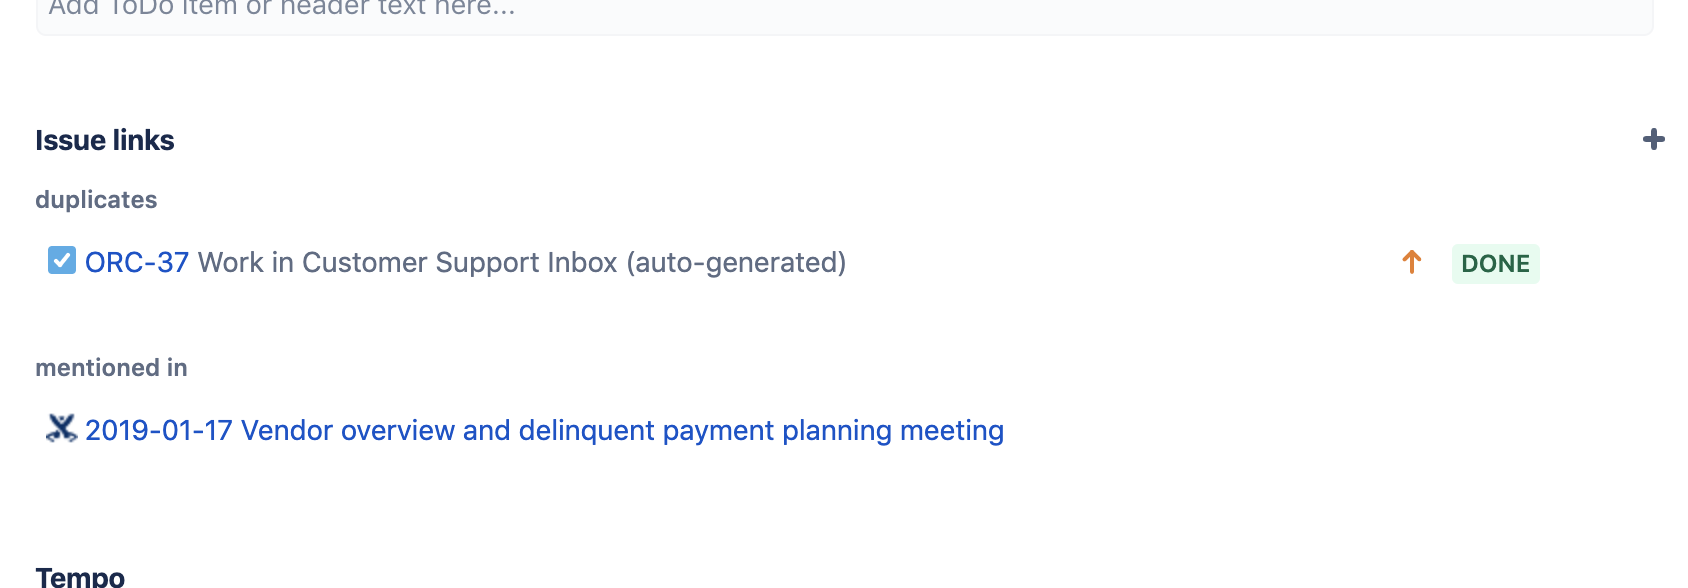Image resolution: width=1688 pixels, height=588 pixels.
Task: Click the plus icon to add issue link
Action: [1654, 140]
